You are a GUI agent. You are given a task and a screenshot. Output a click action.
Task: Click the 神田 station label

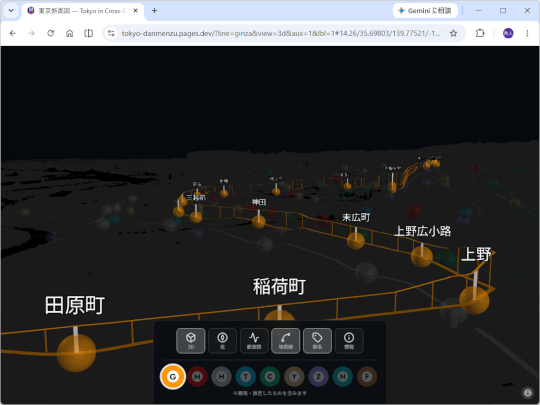pyautogui.click(x=259, y=202)
